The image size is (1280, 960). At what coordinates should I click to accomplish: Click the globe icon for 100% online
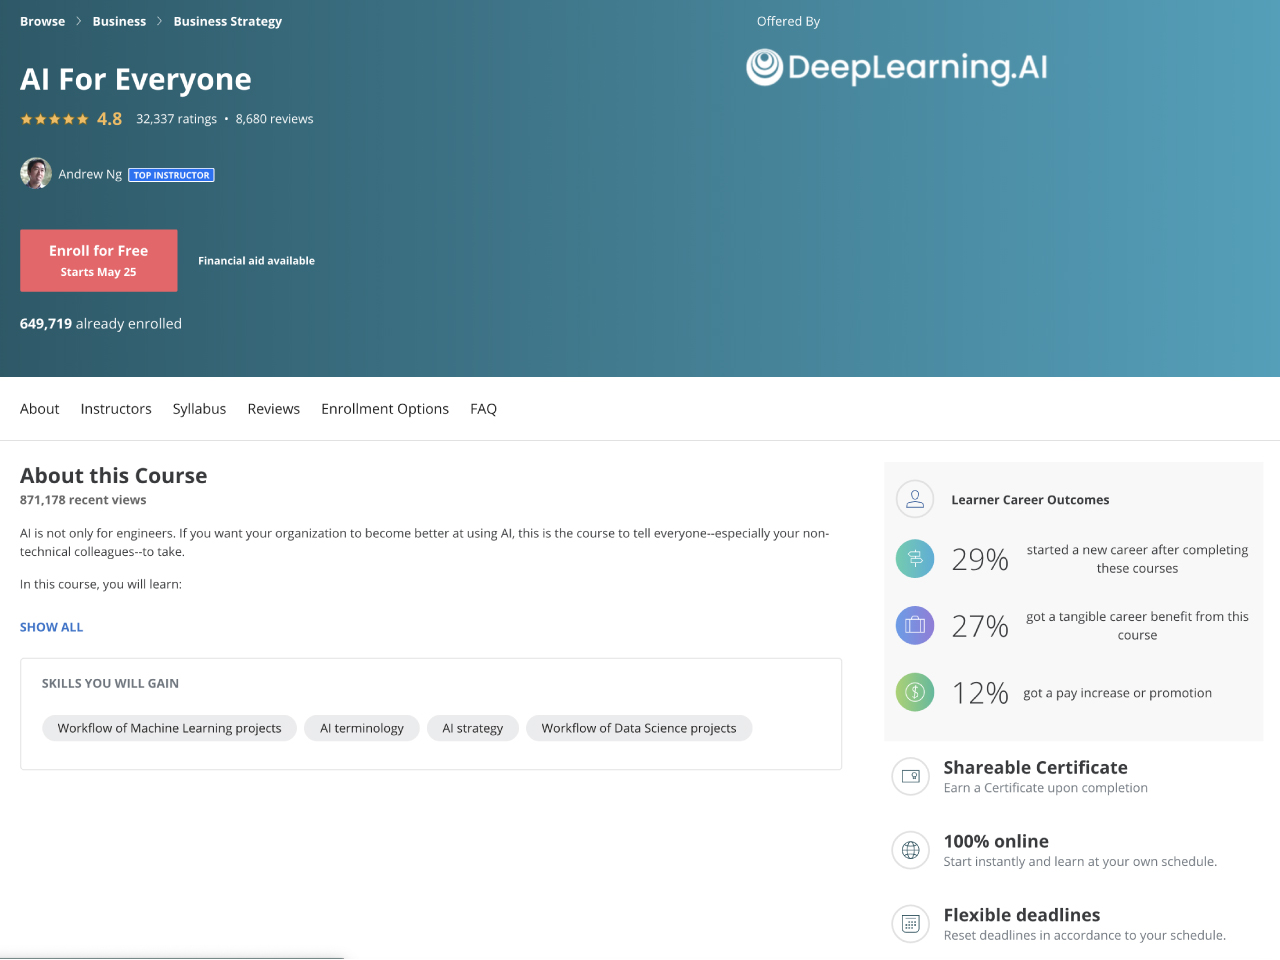point(911,850)
